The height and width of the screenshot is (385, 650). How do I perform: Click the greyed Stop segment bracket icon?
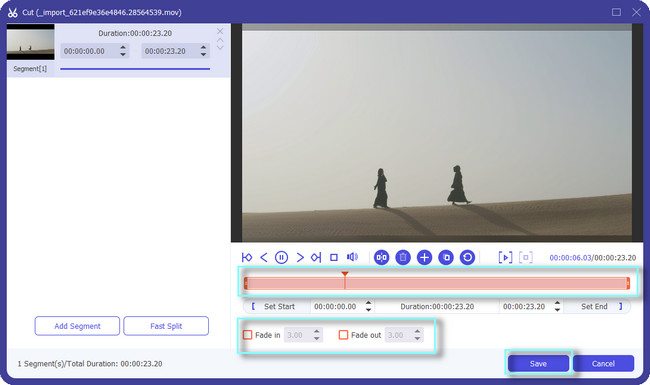pyautogui.click(x=526, y=257)
